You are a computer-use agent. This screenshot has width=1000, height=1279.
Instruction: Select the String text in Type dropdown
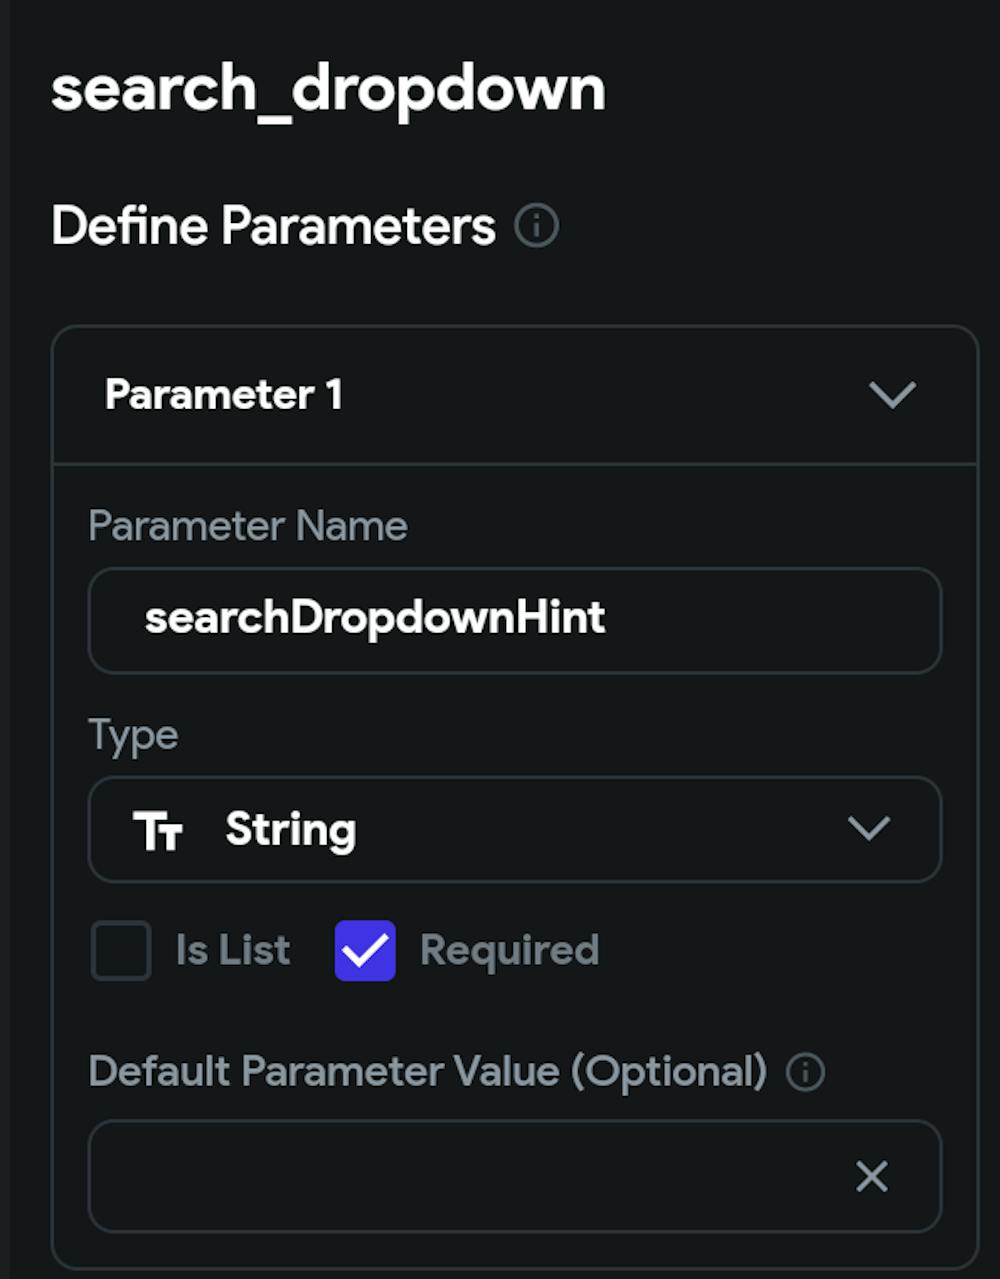tap(291, 830)
